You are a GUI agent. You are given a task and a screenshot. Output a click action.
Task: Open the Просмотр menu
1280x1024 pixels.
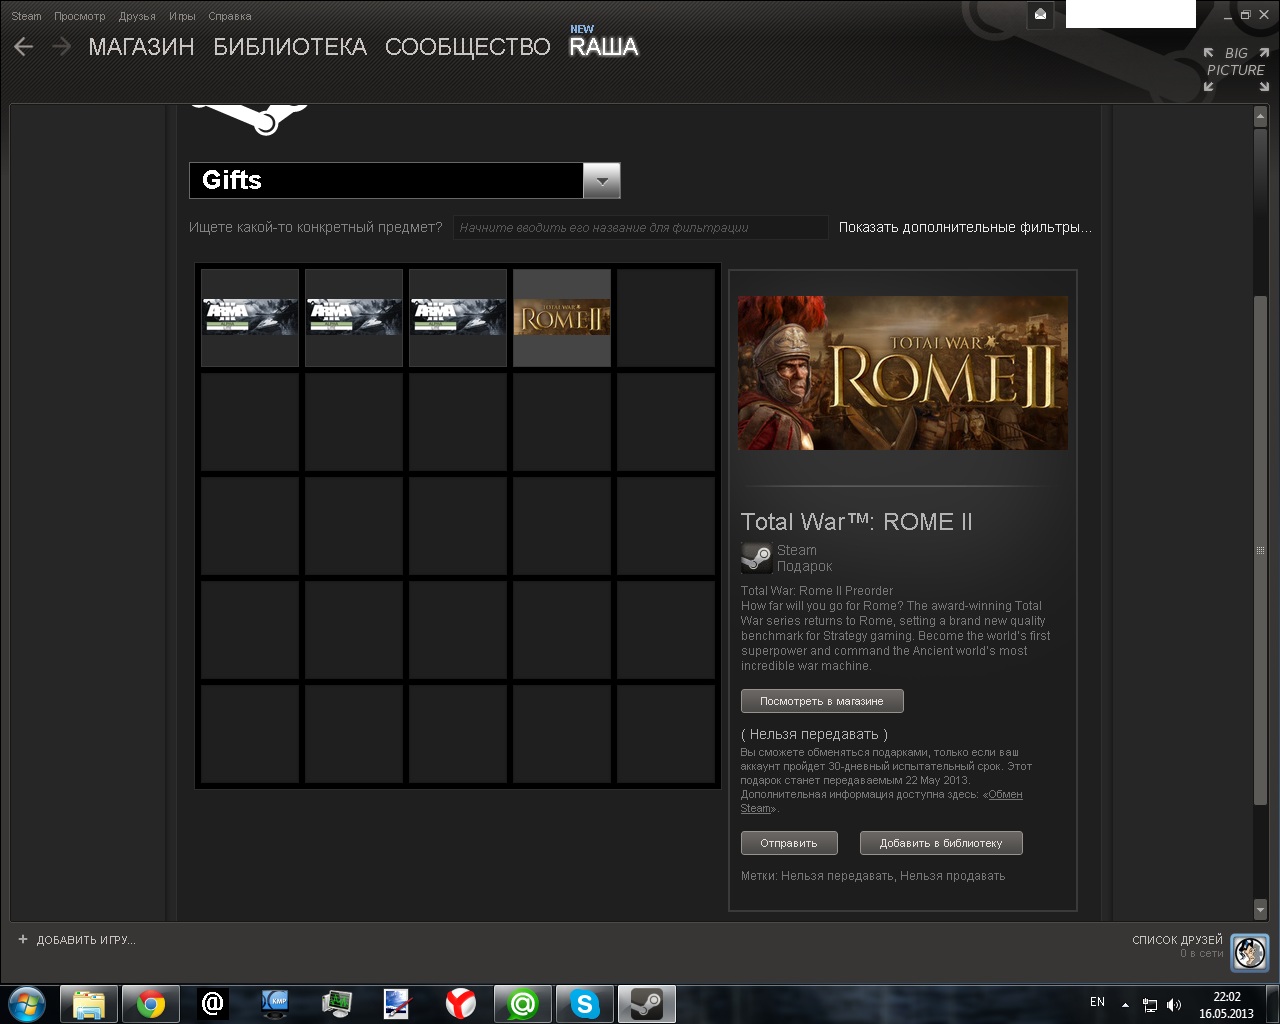click(79, 16)
